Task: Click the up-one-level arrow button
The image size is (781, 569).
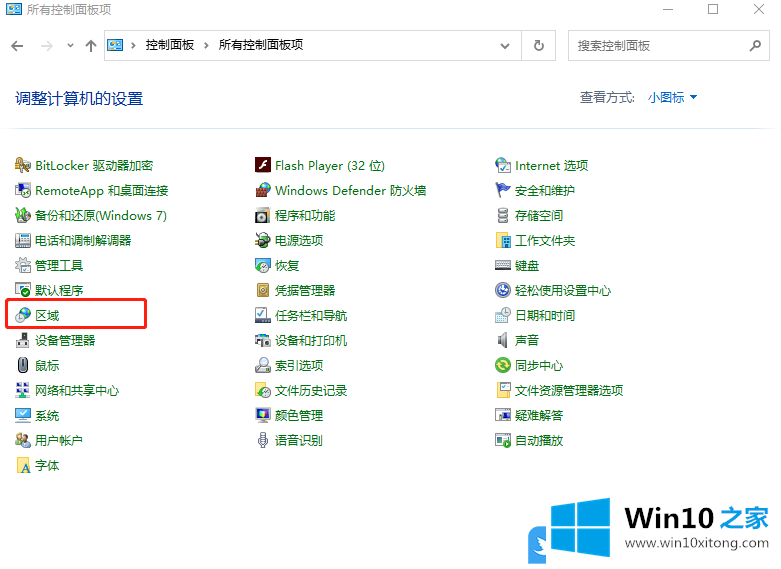Action: (91, 45)
